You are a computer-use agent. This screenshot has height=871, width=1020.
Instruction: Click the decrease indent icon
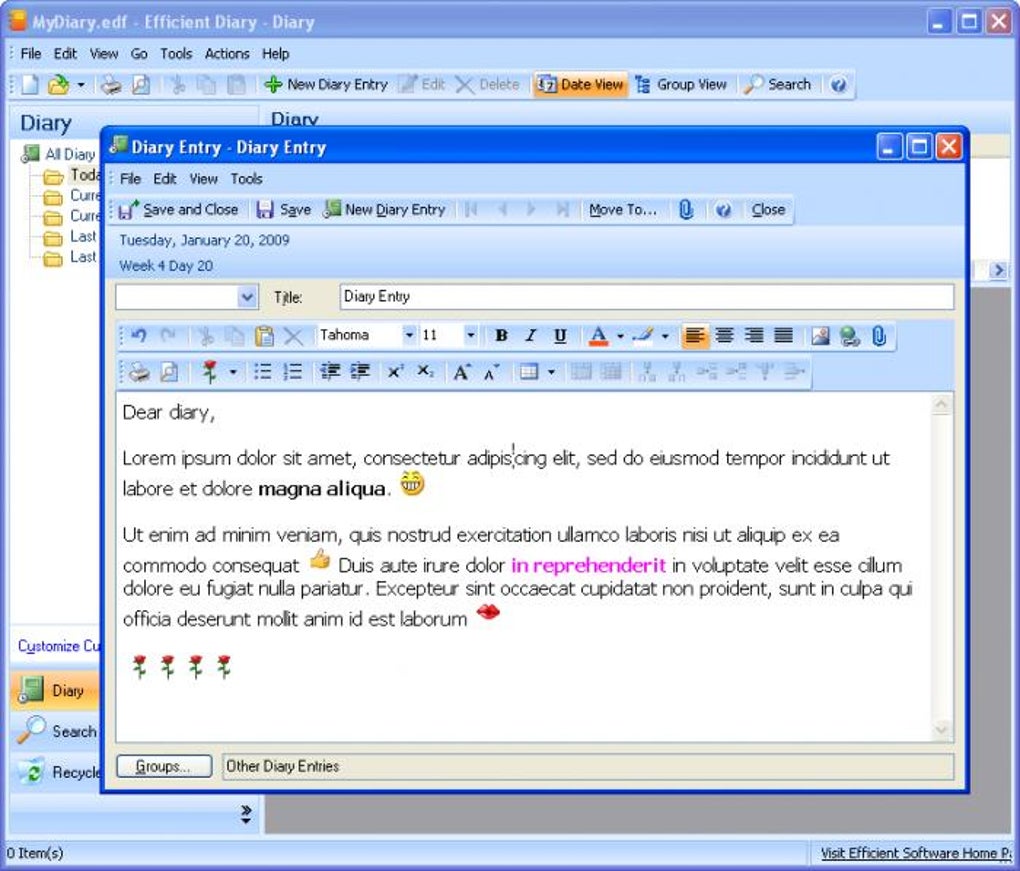click(330, 372)
